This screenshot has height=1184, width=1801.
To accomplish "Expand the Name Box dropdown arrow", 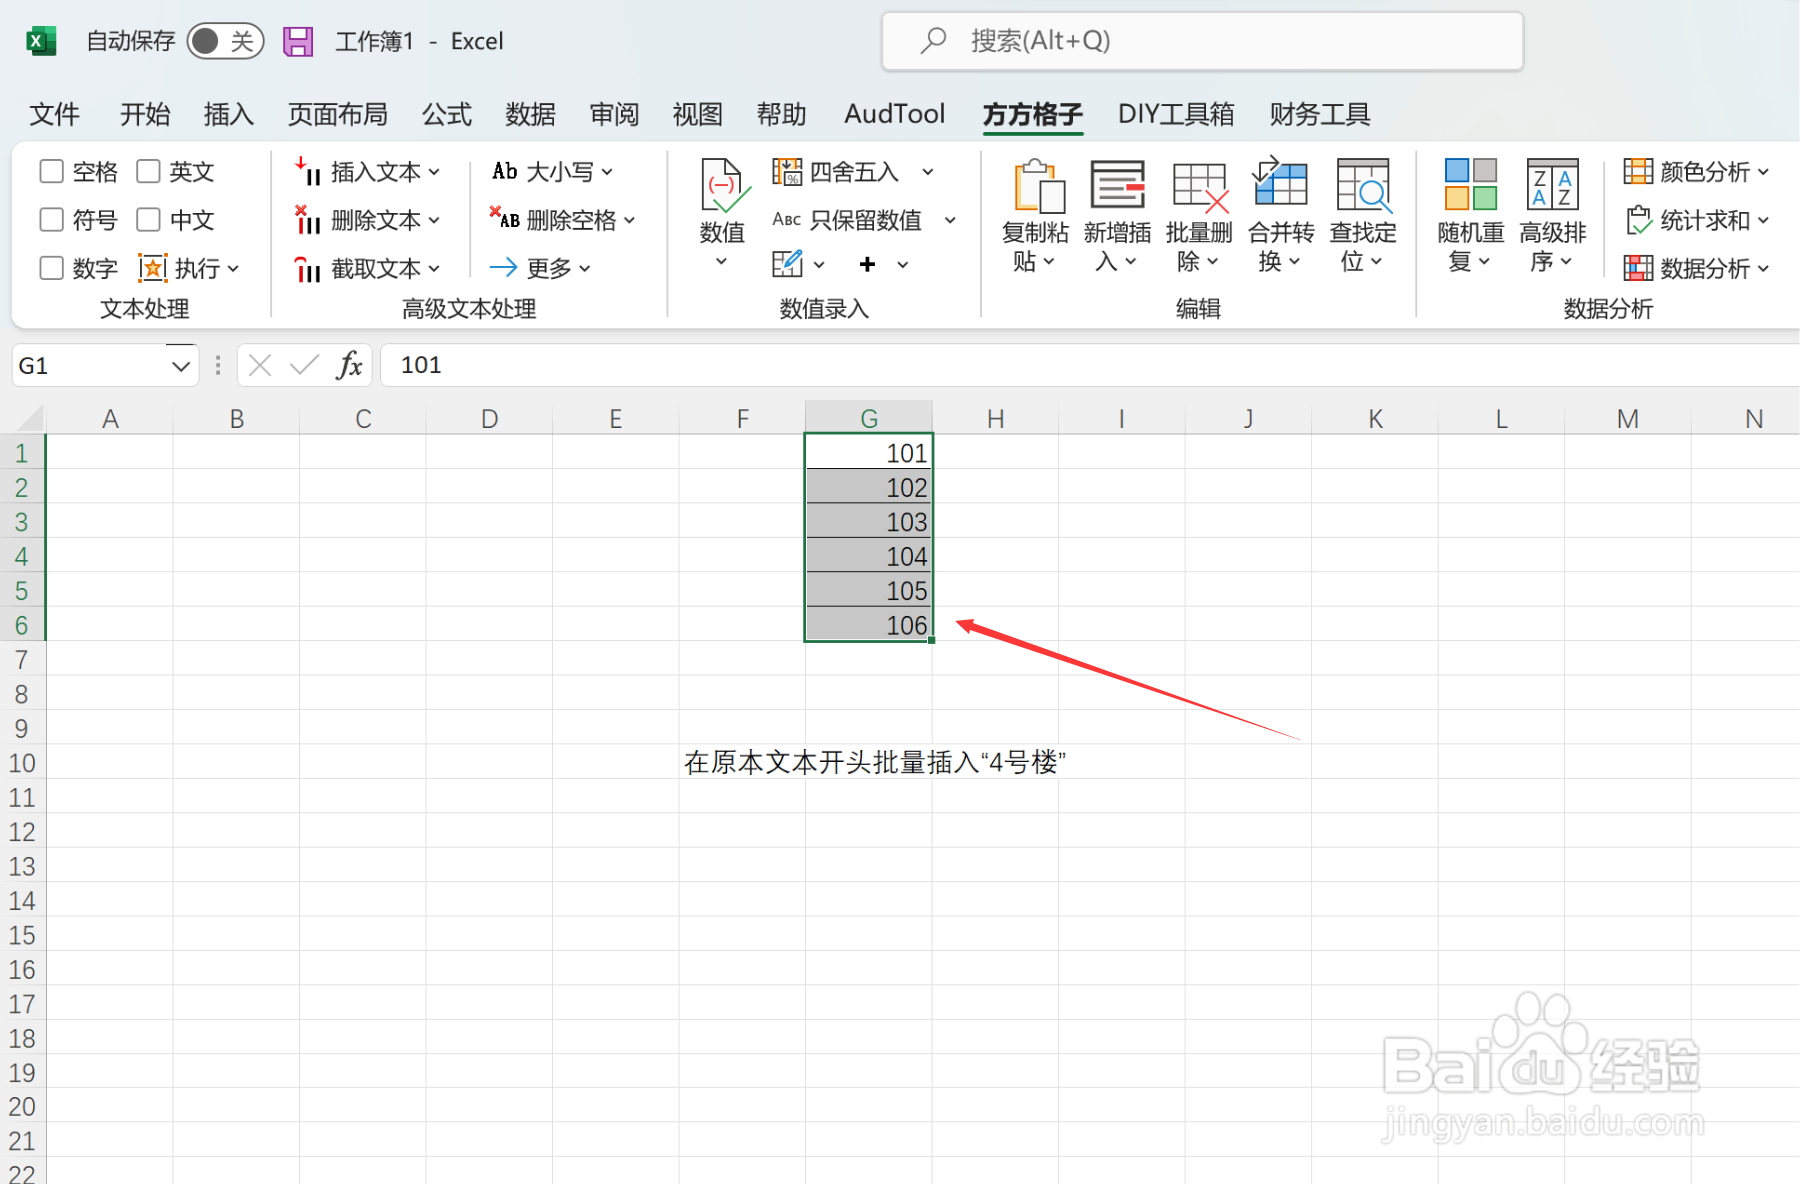I will click(181, 366).
